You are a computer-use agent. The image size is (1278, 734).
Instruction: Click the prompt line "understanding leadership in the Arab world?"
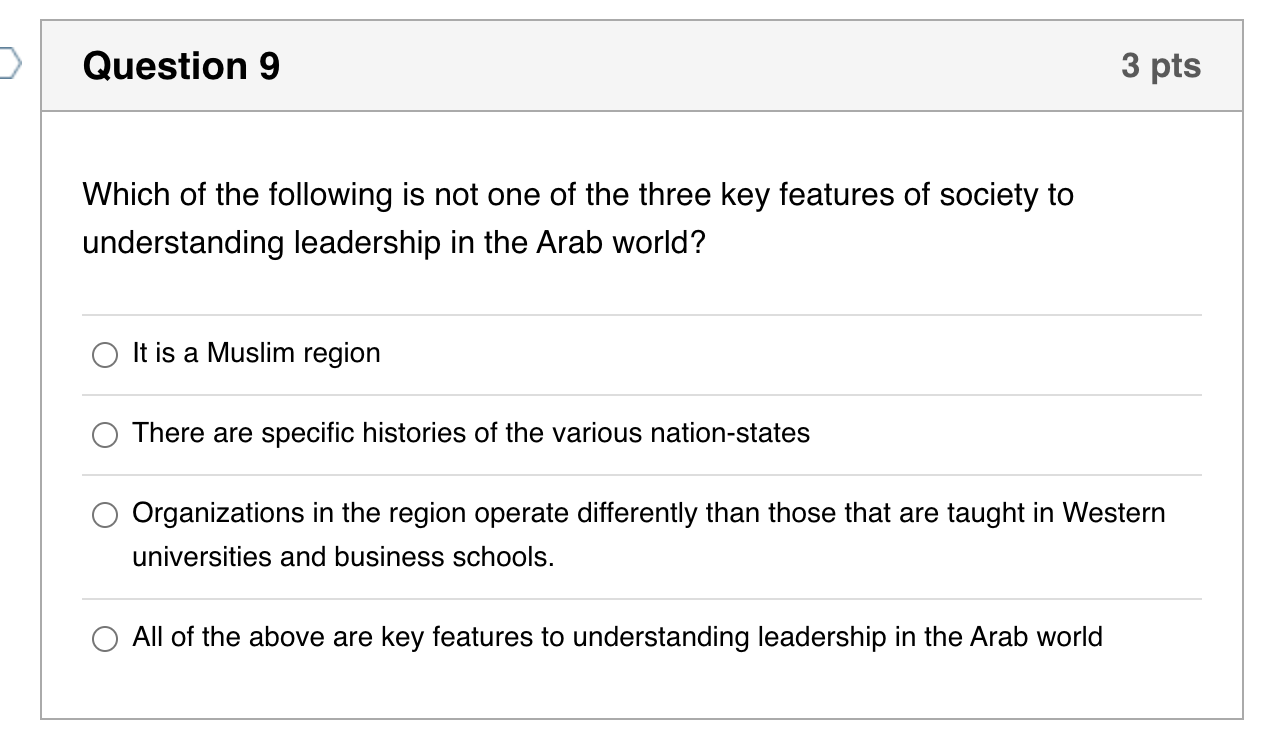(x=393, y=244)
